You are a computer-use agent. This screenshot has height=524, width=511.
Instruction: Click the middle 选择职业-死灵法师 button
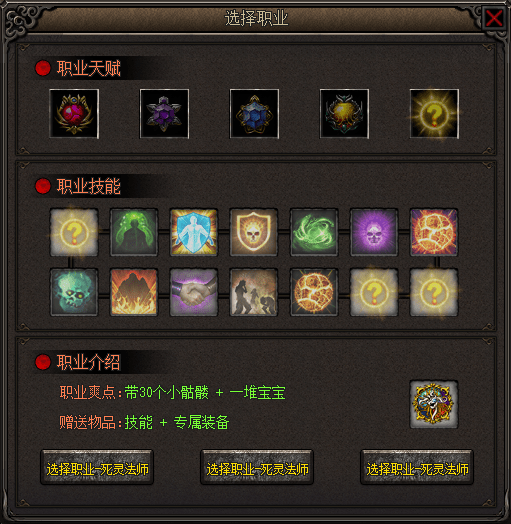(257, 467)
